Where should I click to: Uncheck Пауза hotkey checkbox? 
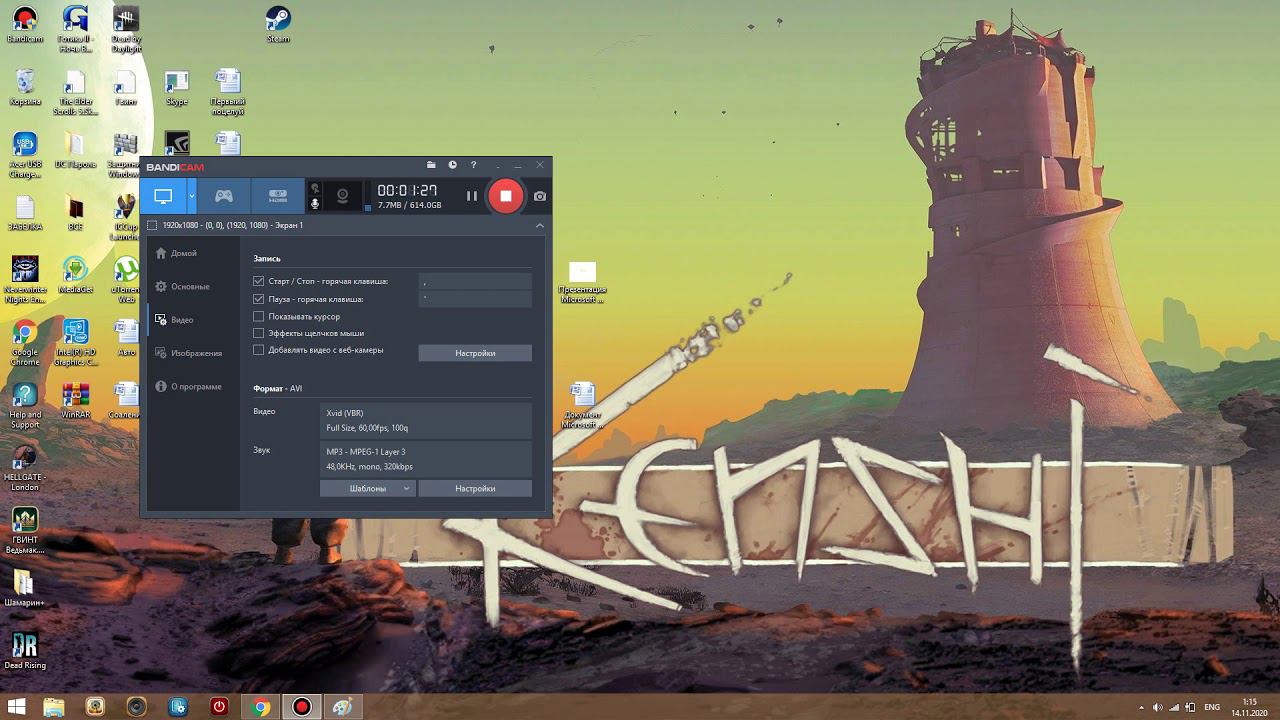tap(259, 299)
